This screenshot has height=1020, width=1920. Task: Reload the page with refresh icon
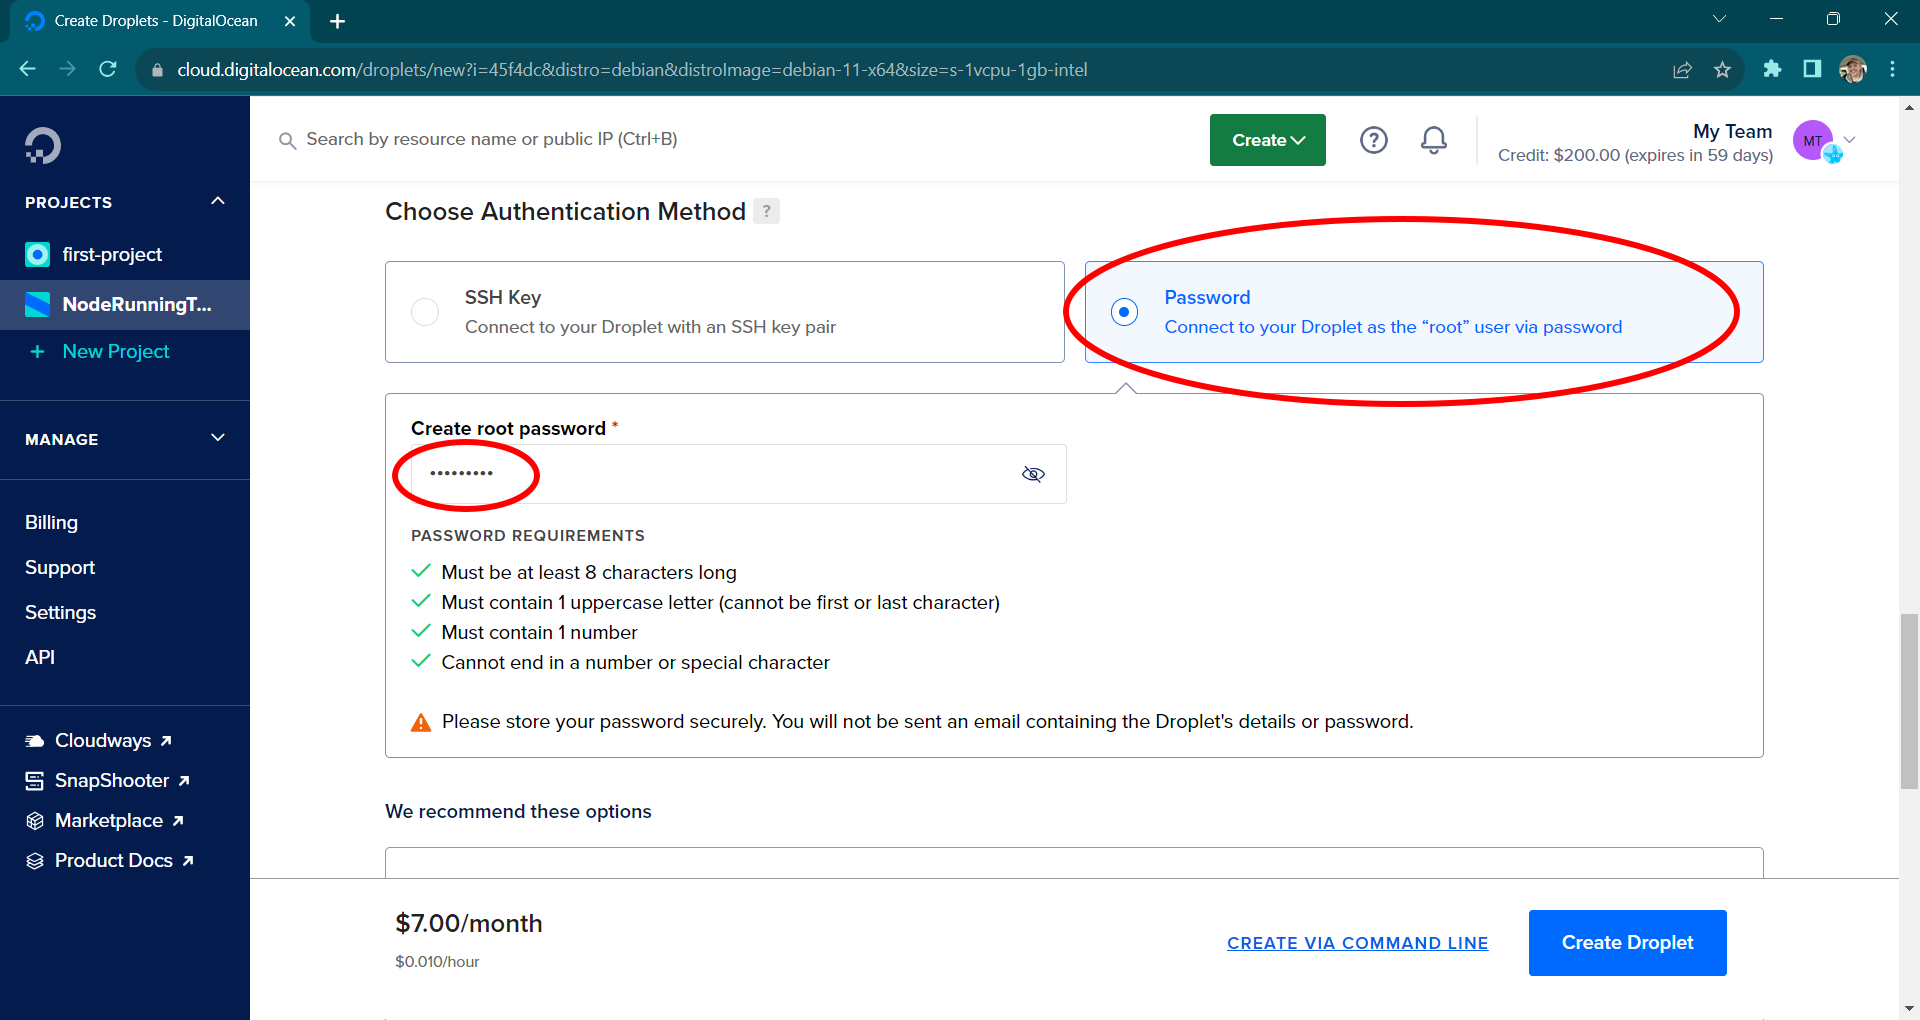(108, 69)
